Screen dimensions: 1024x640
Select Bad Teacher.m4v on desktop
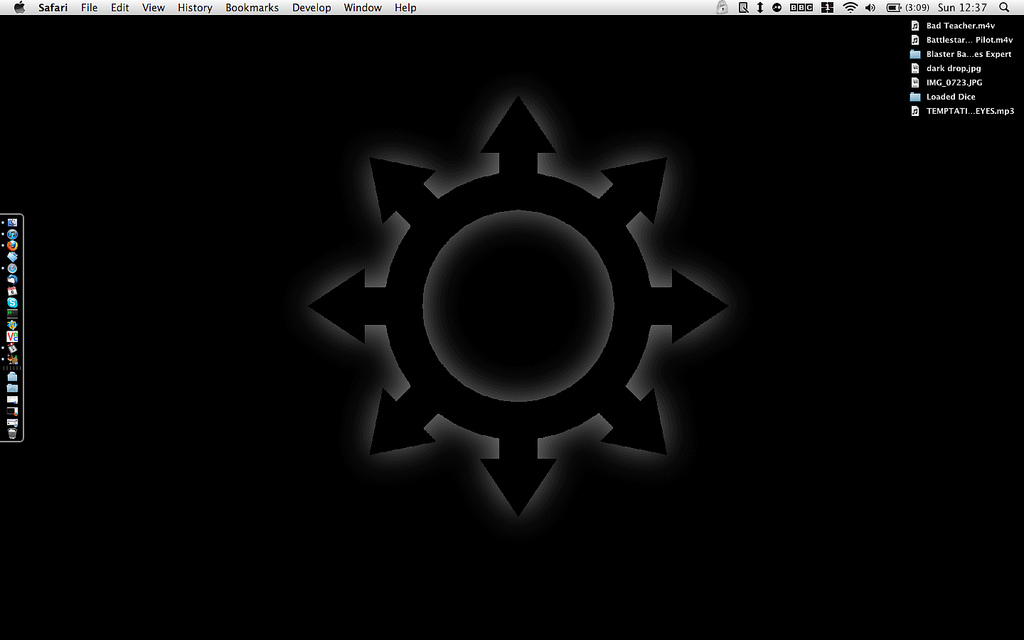pos(953,25)
